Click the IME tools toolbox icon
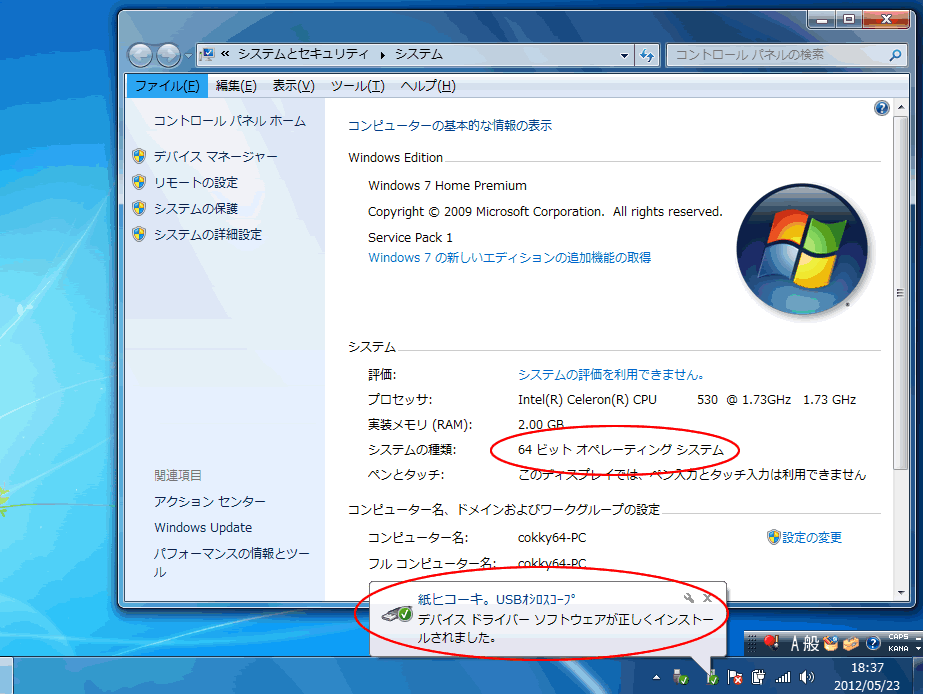Screen dimensions: 925x694 851,643
